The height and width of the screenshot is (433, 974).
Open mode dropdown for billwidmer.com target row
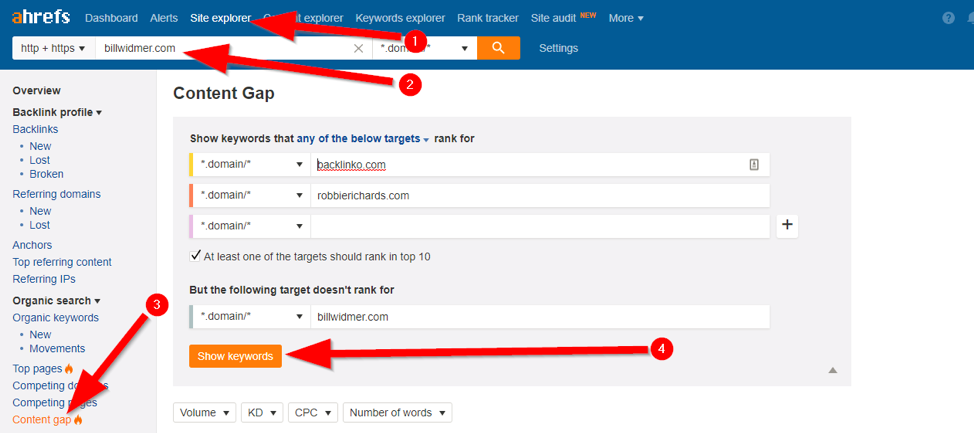[252, 316]
